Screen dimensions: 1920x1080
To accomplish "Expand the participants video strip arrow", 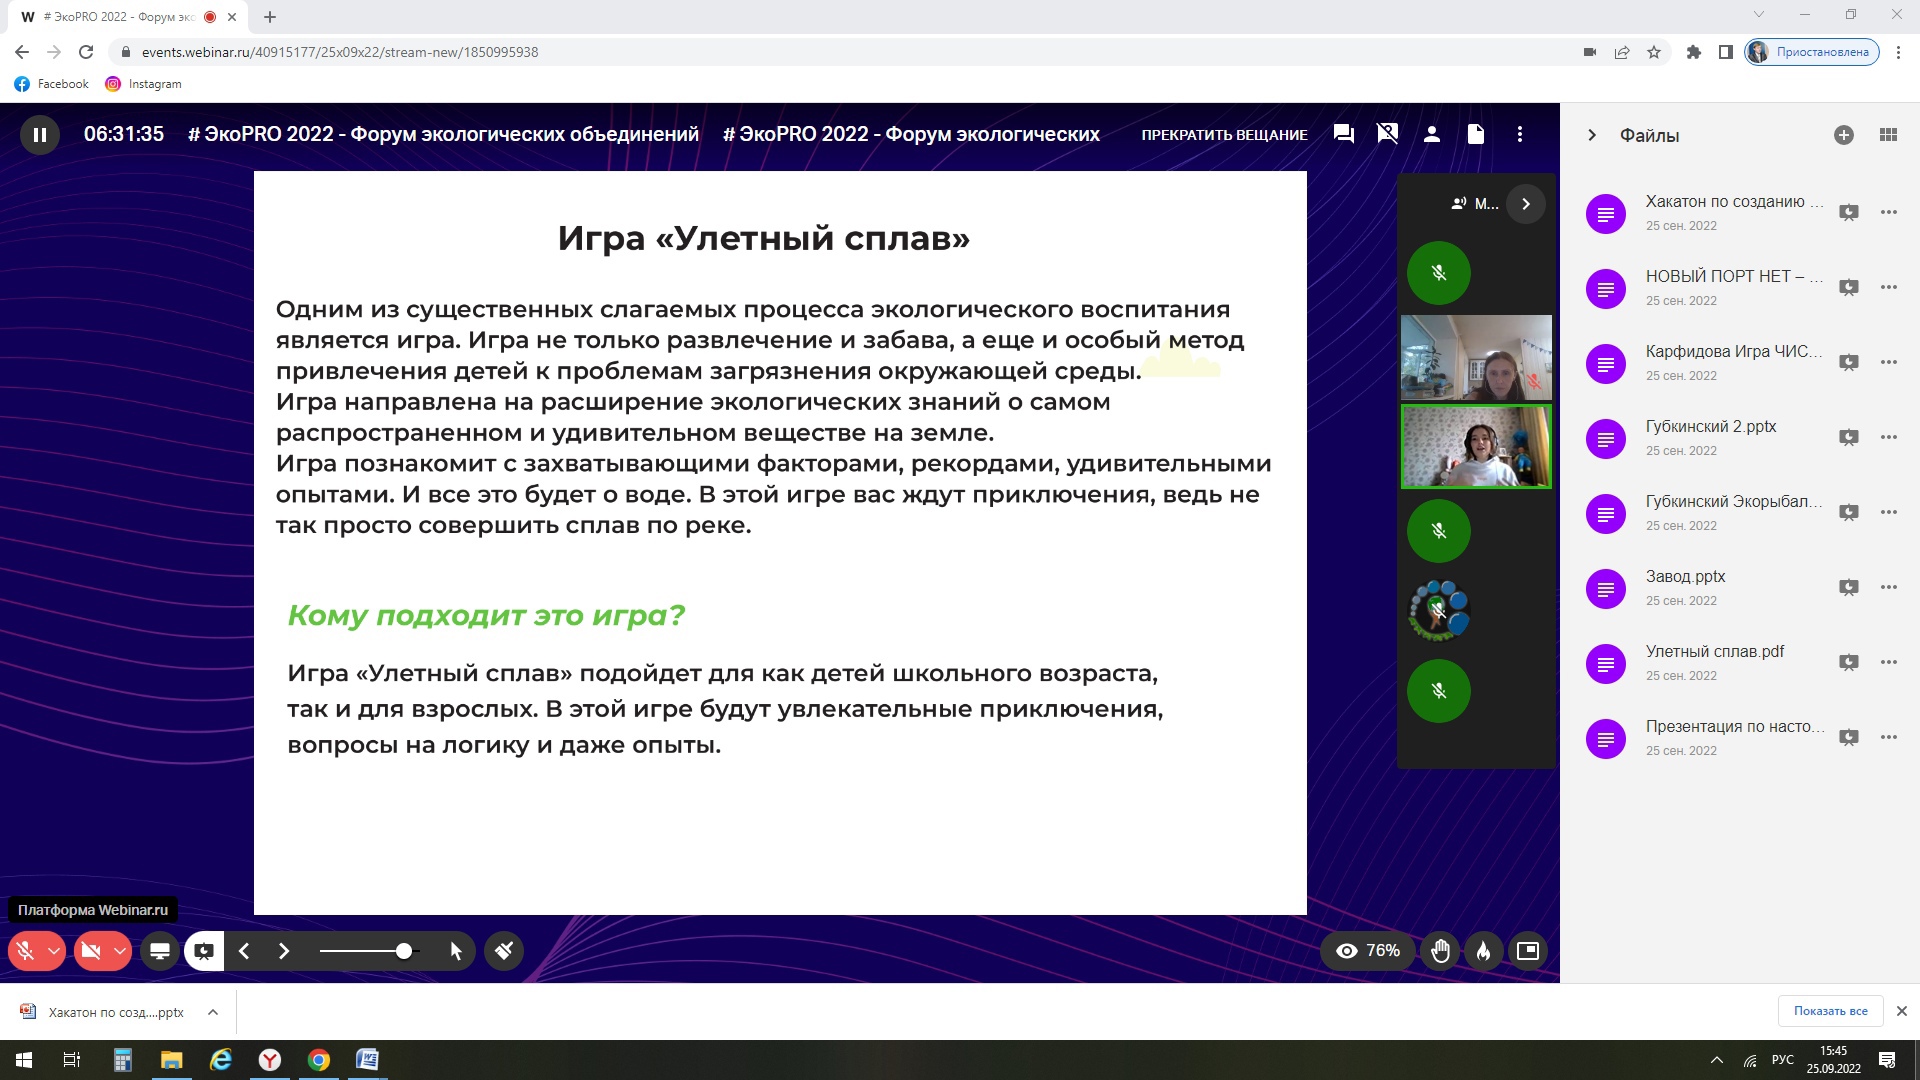I will click(1525, 204).
